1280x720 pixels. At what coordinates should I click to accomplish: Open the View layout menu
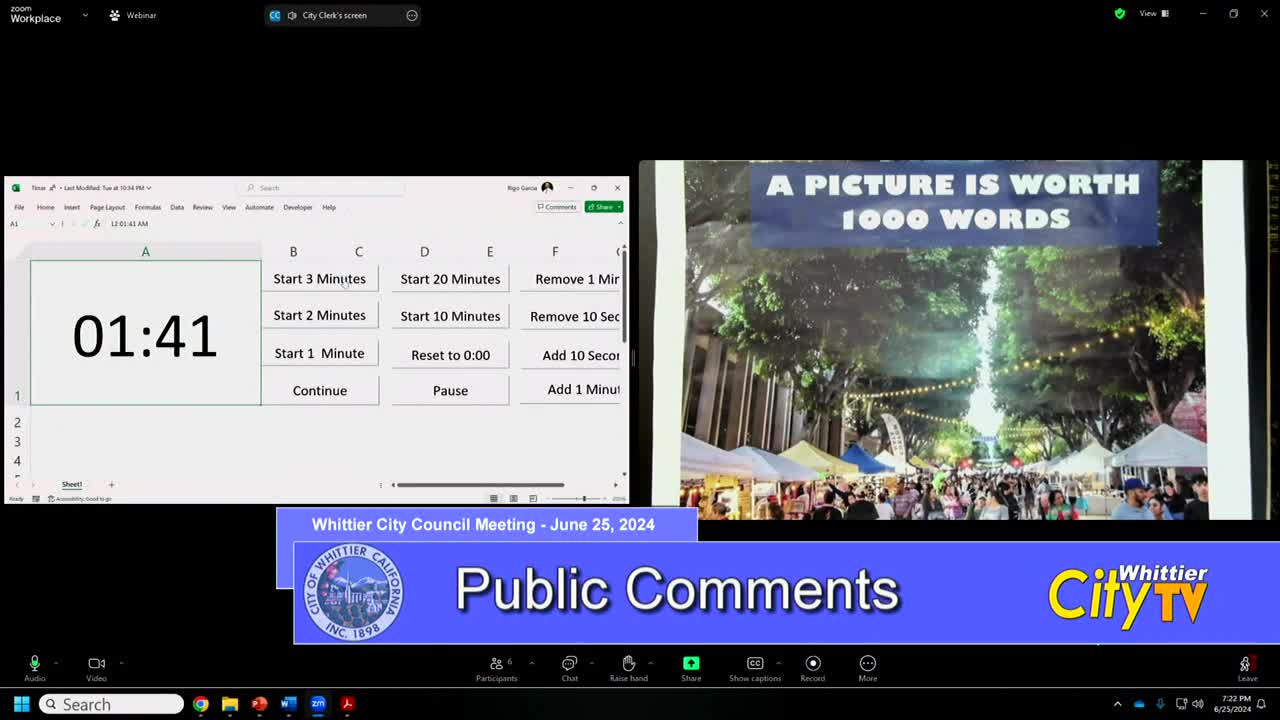[x=1153, y=14]
